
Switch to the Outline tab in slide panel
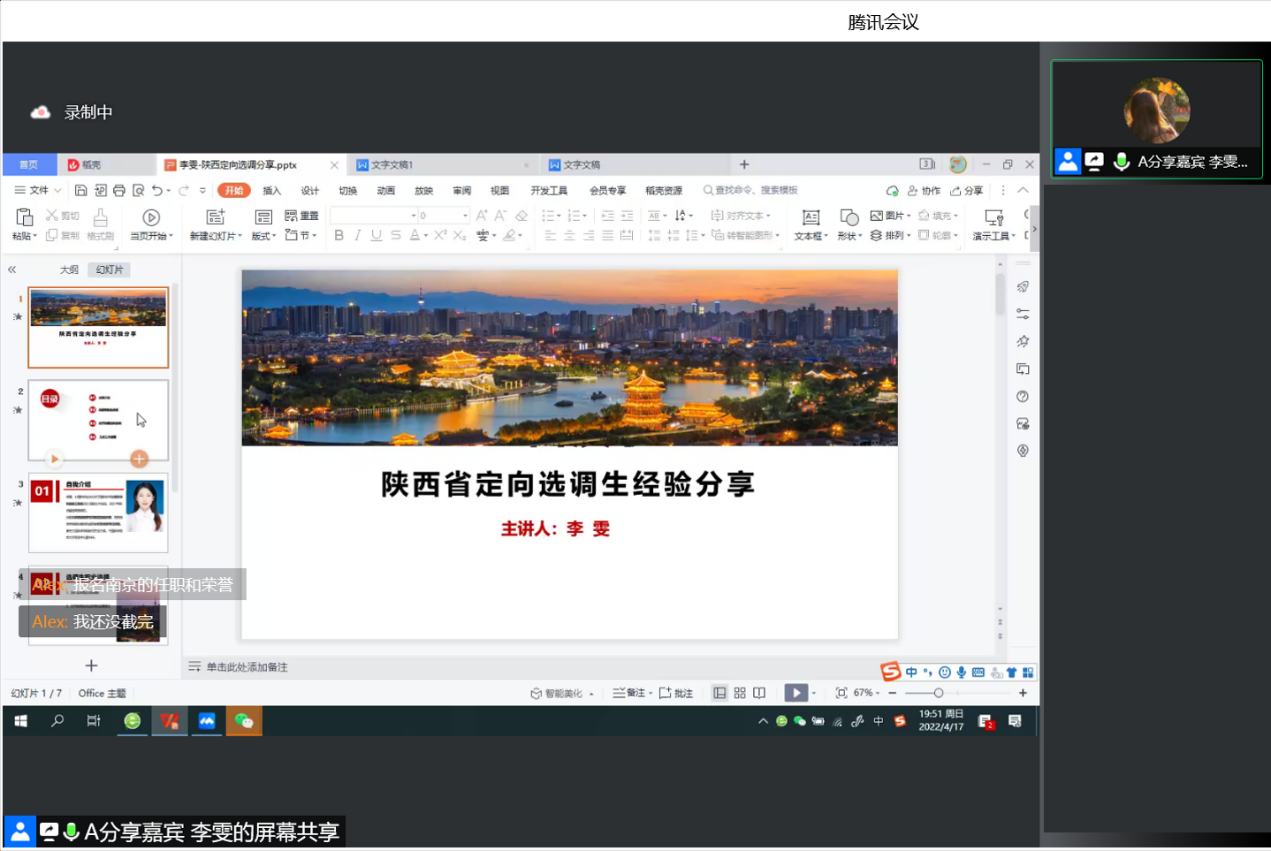pos(69,270)
